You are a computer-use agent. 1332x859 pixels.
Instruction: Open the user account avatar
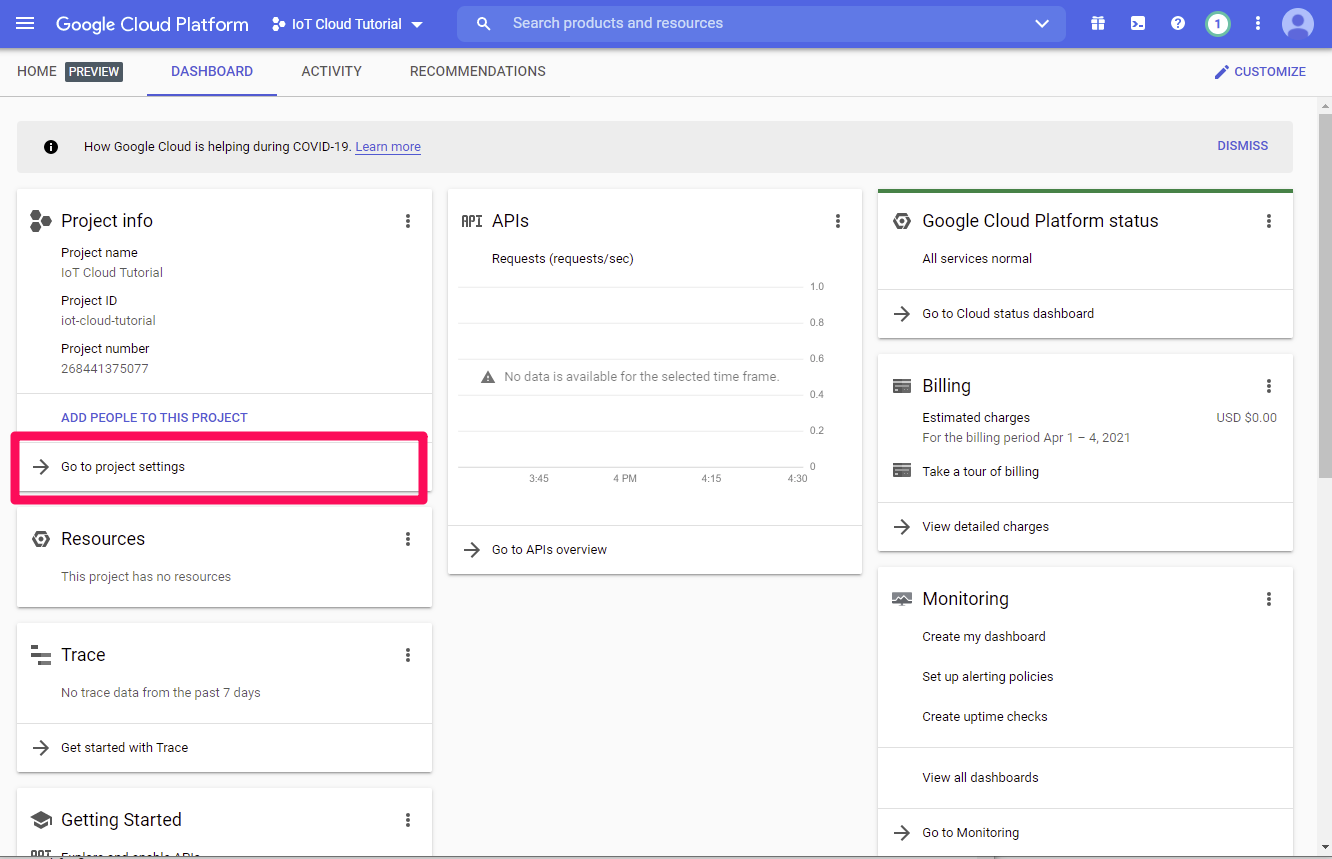[x=1298, y=23]
